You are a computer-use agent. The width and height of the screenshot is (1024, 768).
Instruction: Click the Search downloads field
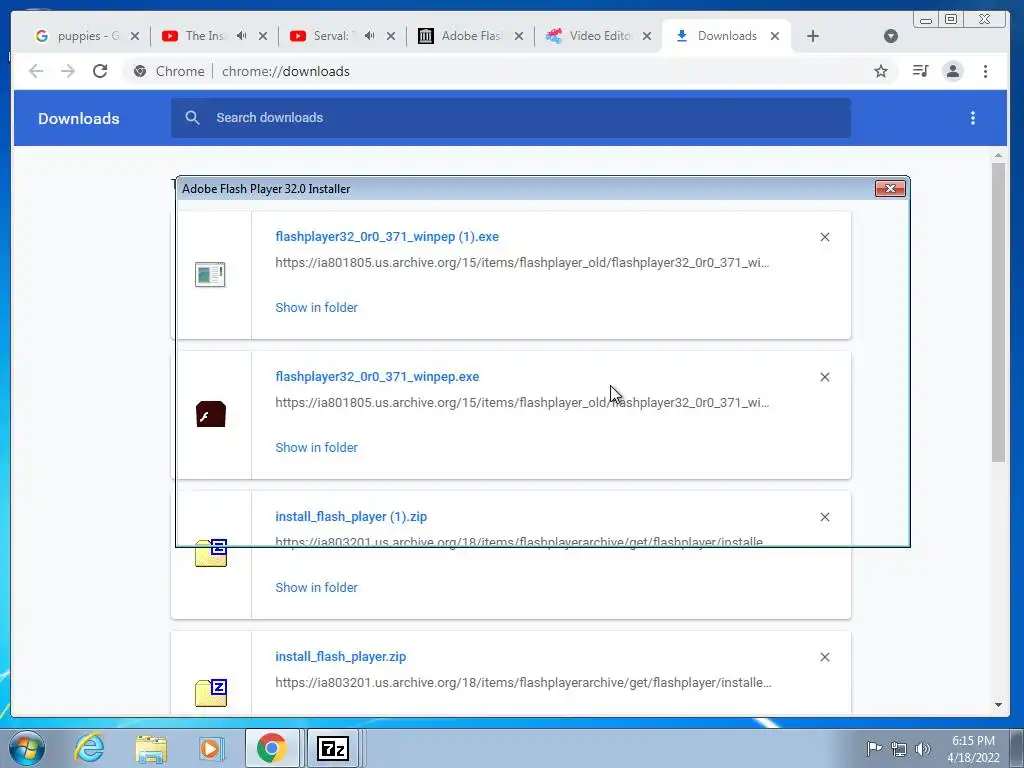pyautogui.click(x=511, y=118)
